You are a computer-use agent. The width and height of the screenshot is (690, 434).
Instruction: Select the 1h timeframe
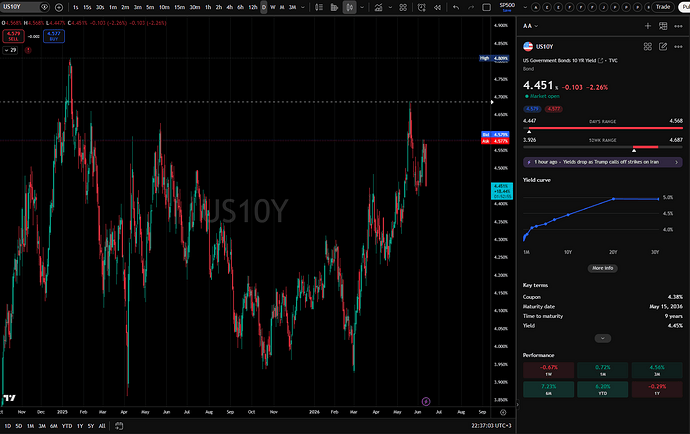pos(208,7)
